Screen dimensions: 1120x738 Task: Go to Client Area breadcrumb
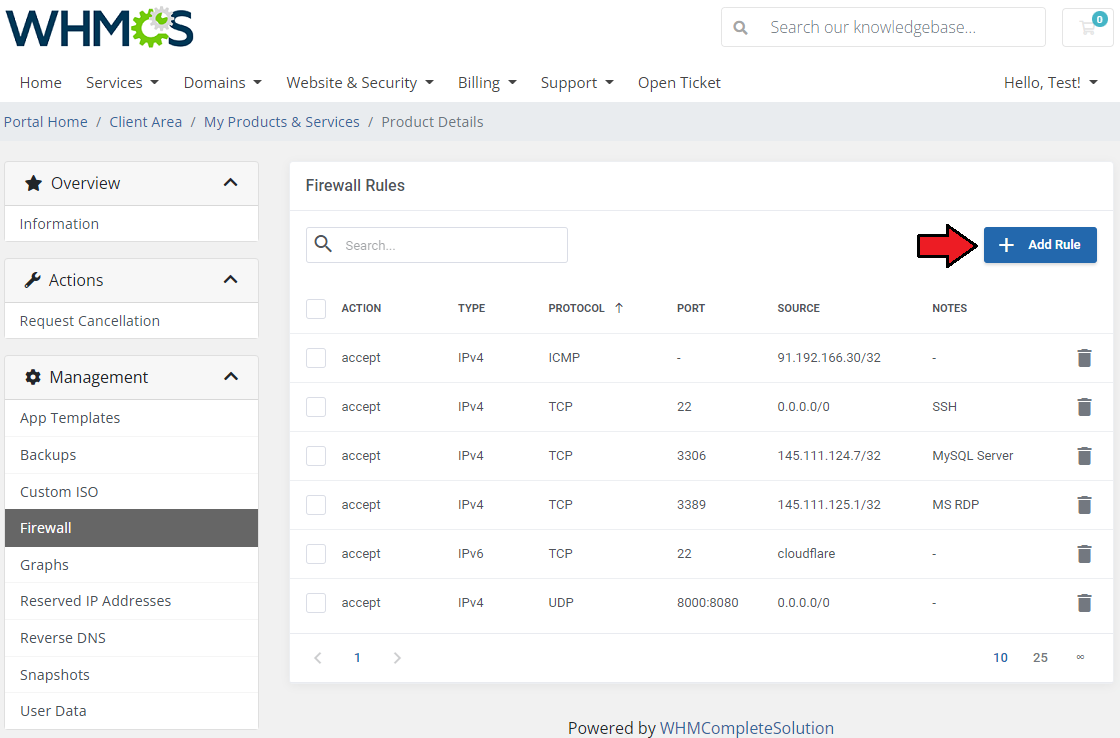(146, 122)
